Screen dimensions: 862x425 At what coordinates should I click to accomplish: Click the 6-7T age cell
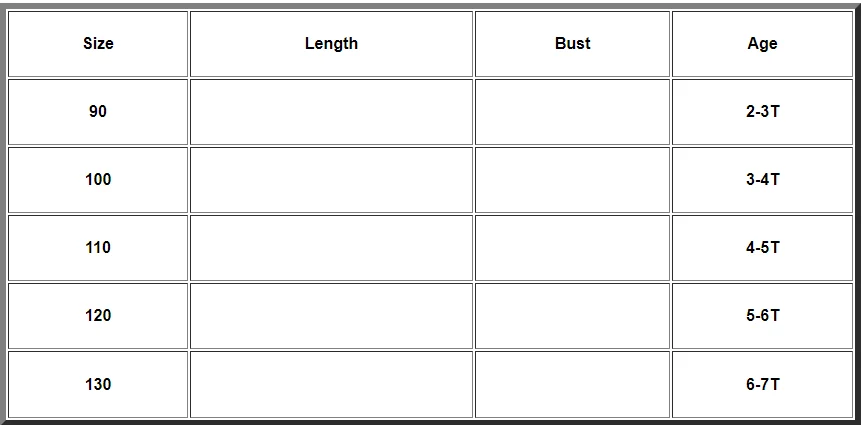tap(762, 384)
